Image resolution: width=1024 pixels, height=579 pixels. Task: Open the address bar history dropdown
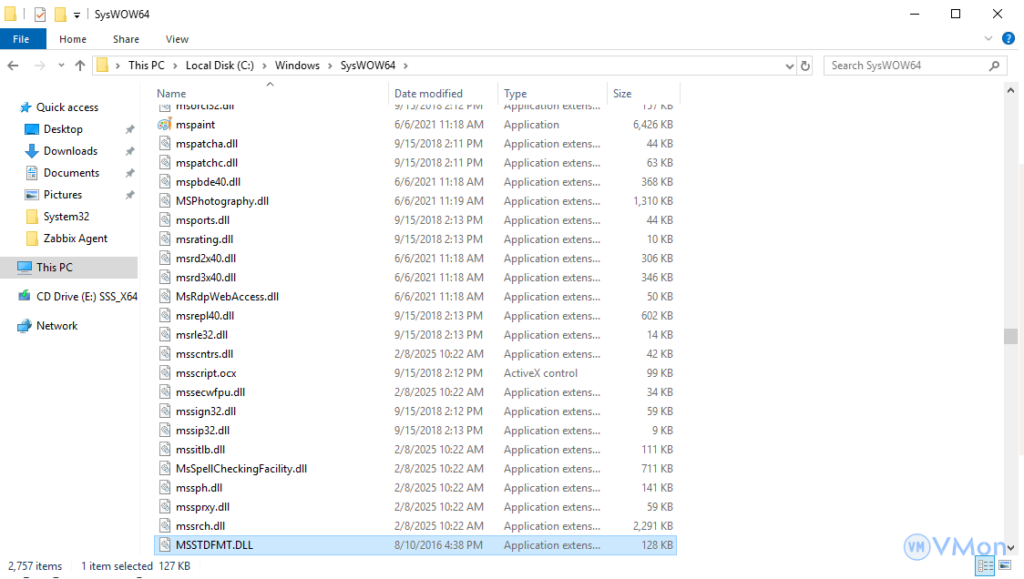(x=789, y=66)
